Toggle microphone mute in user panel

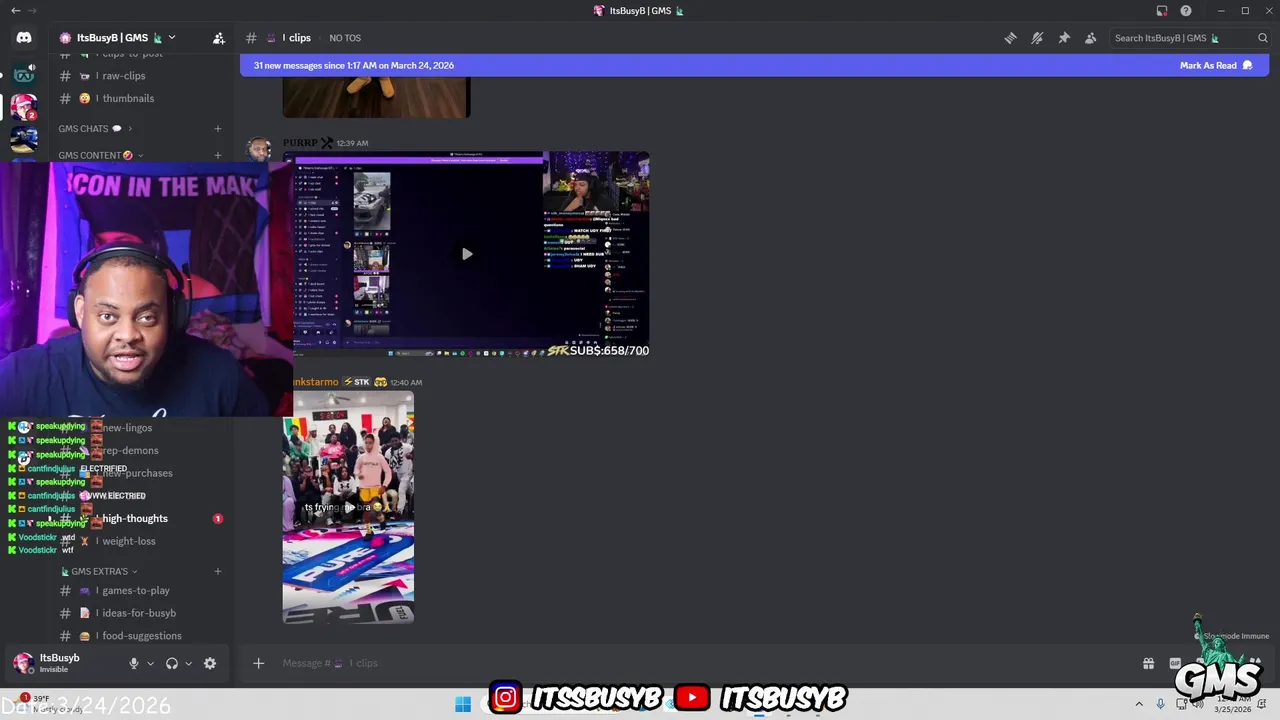coord(133,663)
